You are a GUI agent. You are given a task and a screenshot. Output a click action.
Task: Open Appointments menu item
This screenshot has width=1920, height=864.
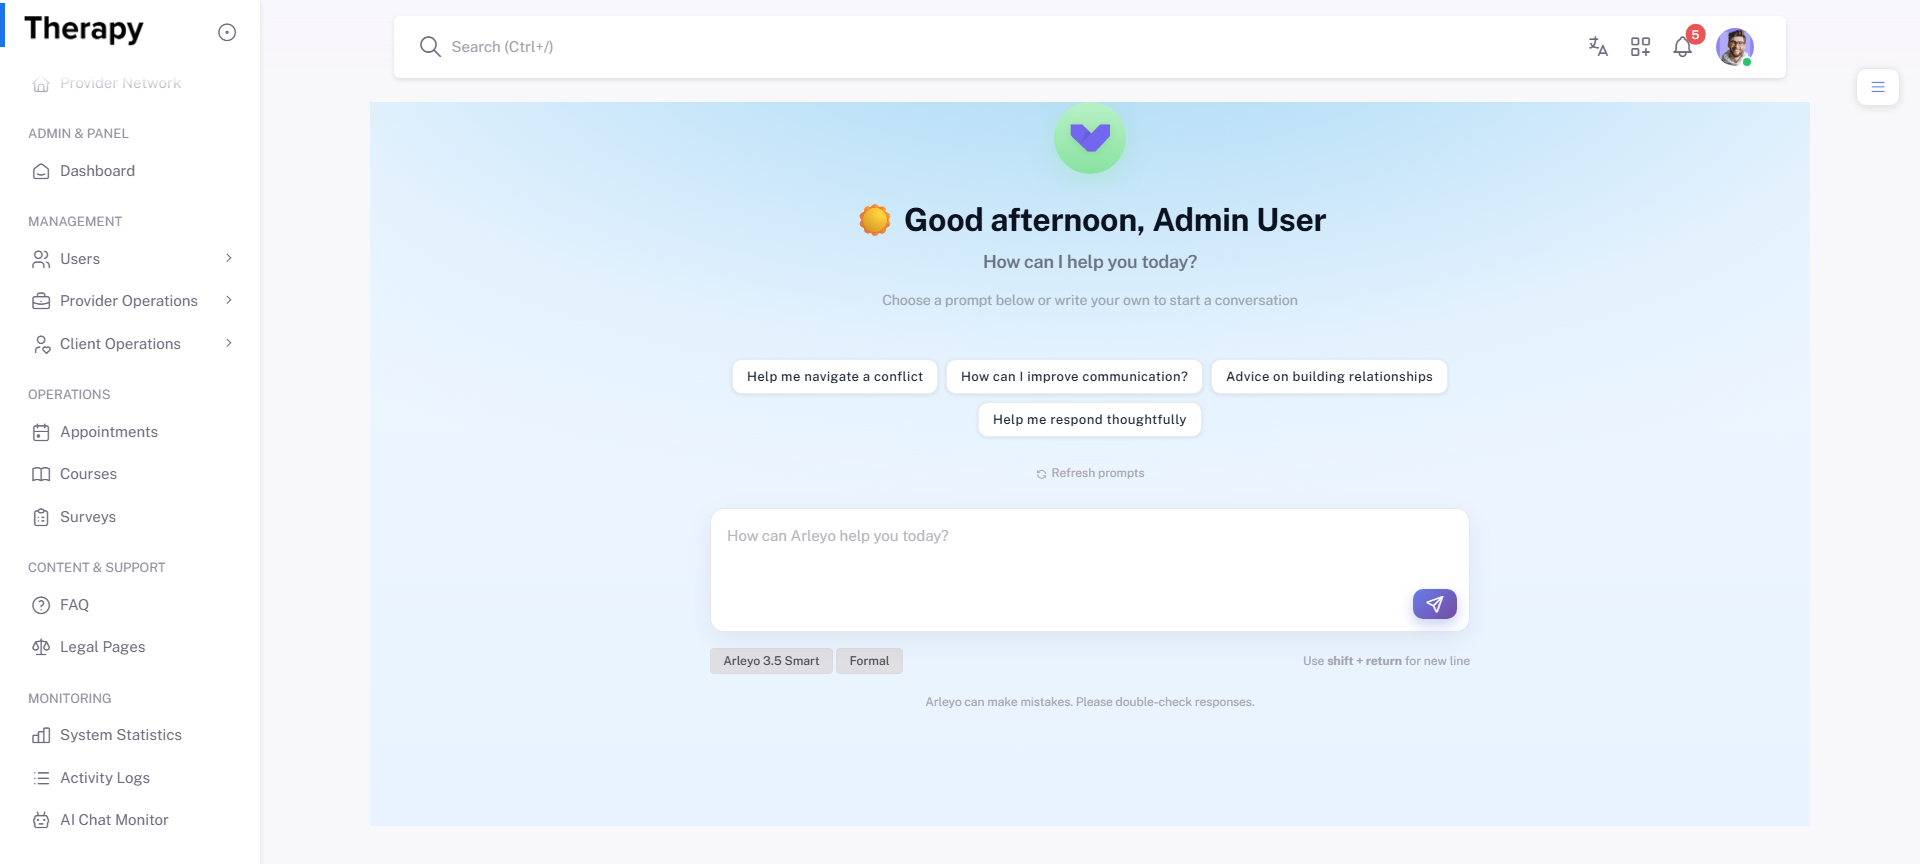(x=130, y=432)
